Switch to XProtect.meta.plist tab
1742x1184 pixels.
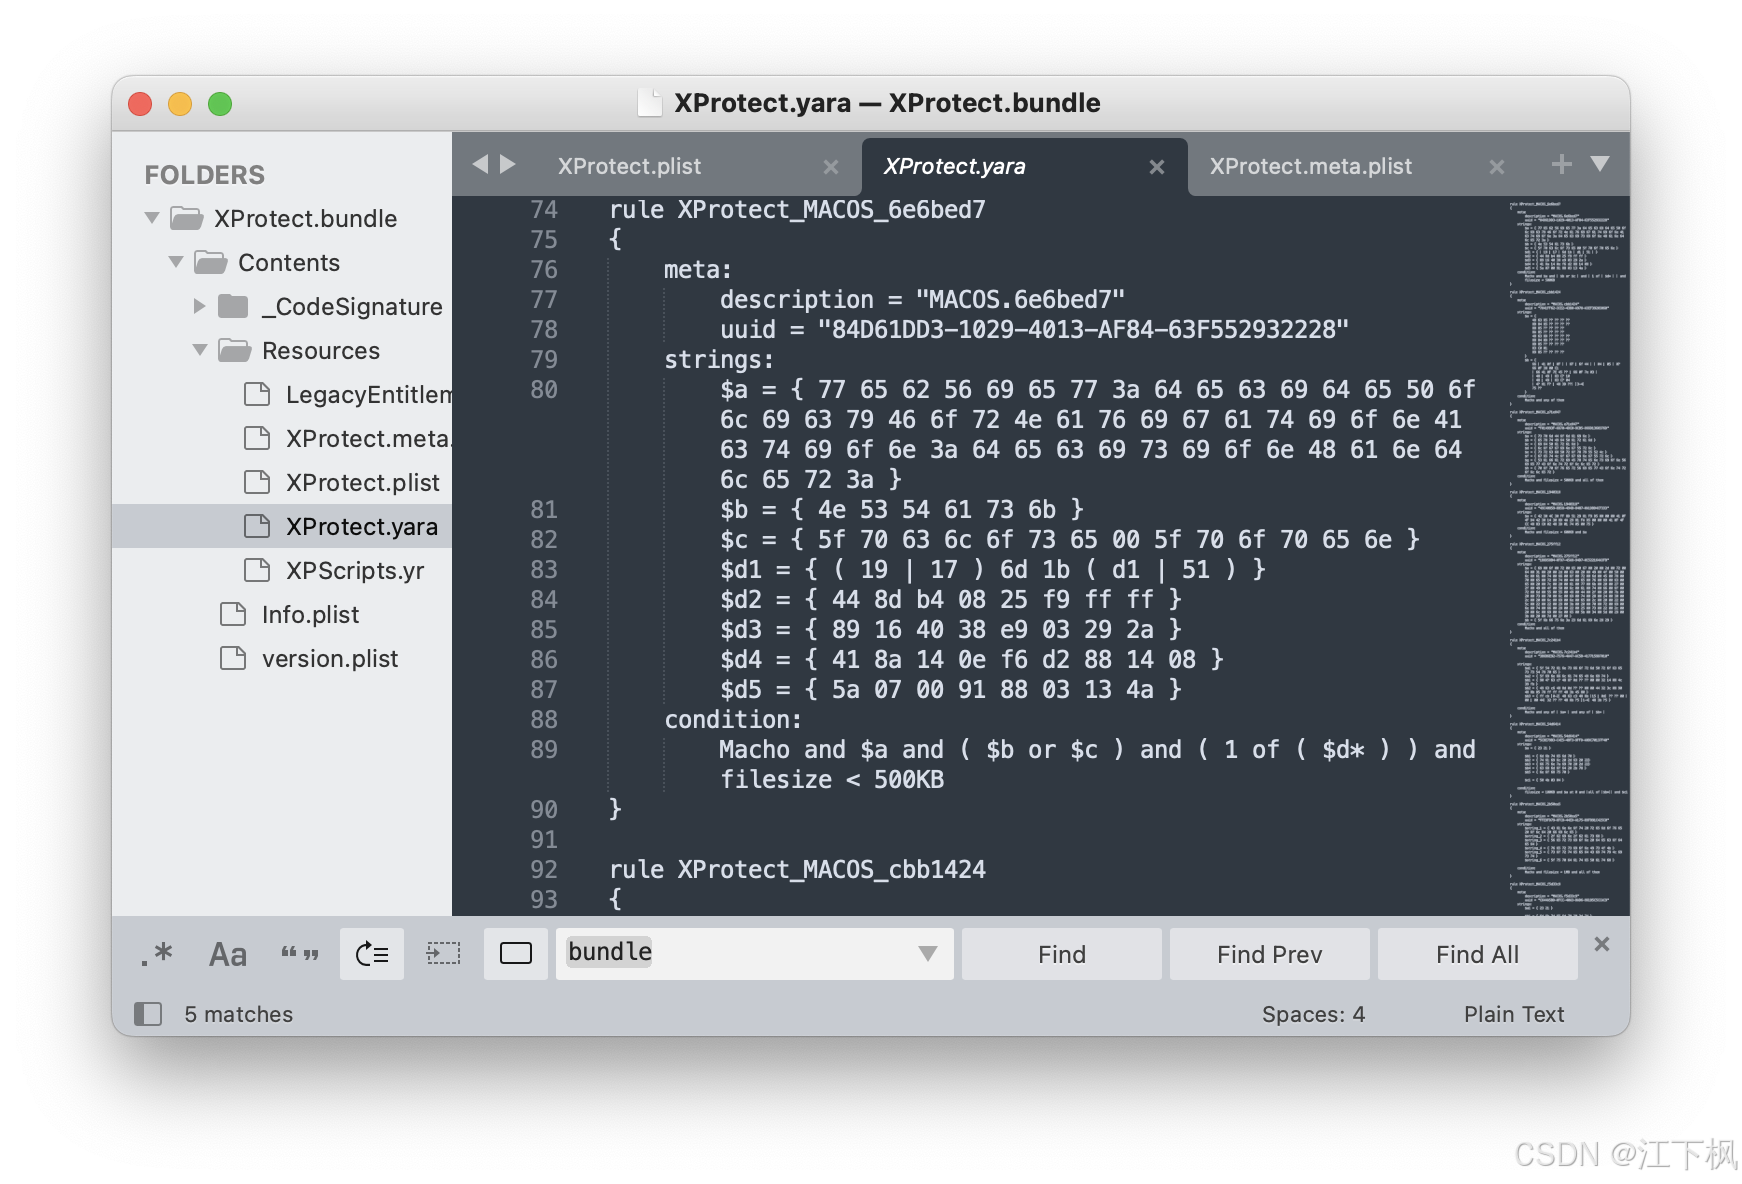1311,166
